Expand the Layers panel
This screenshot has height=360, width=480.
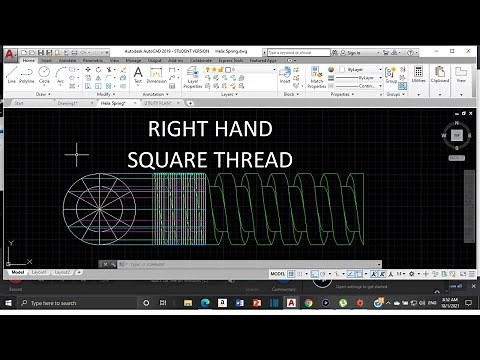(x=229, y=94)
